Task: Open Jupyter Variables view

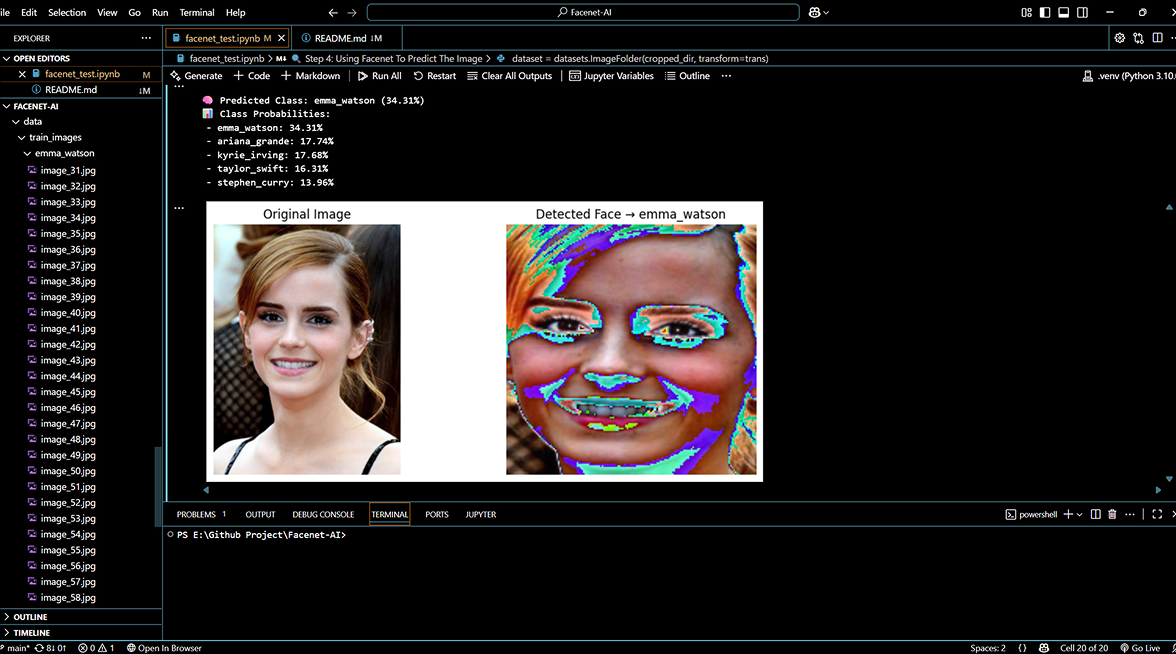Action: click(x=611, y=76)
